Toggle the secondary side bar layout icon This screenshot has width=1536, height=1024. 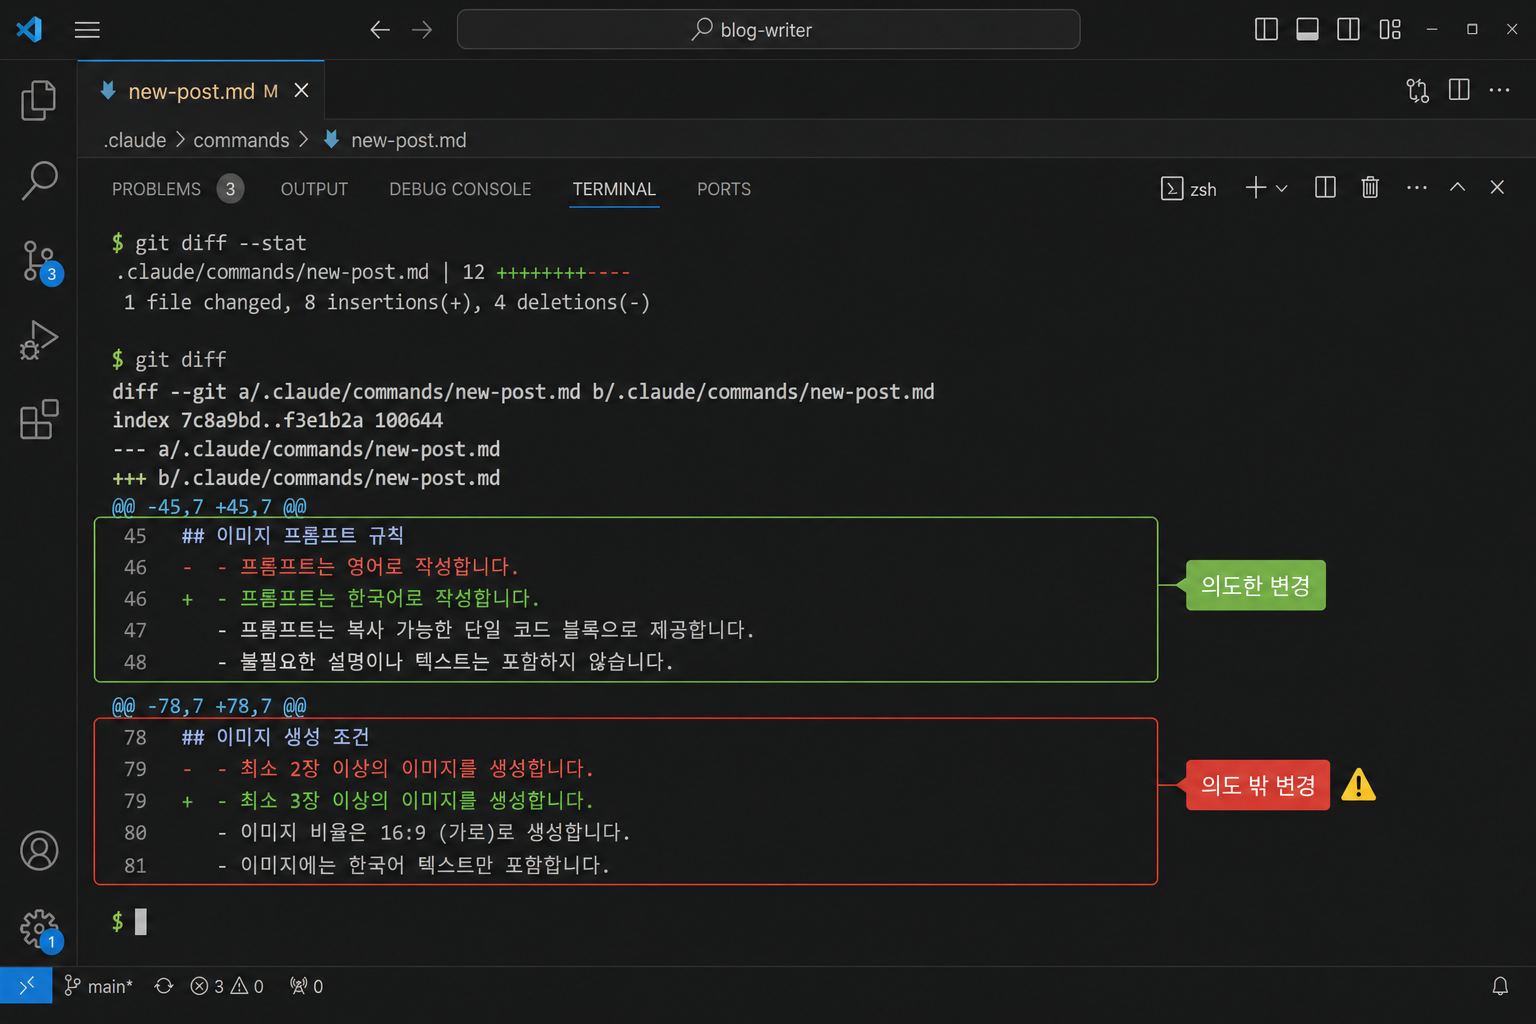tap(1348, 30)
